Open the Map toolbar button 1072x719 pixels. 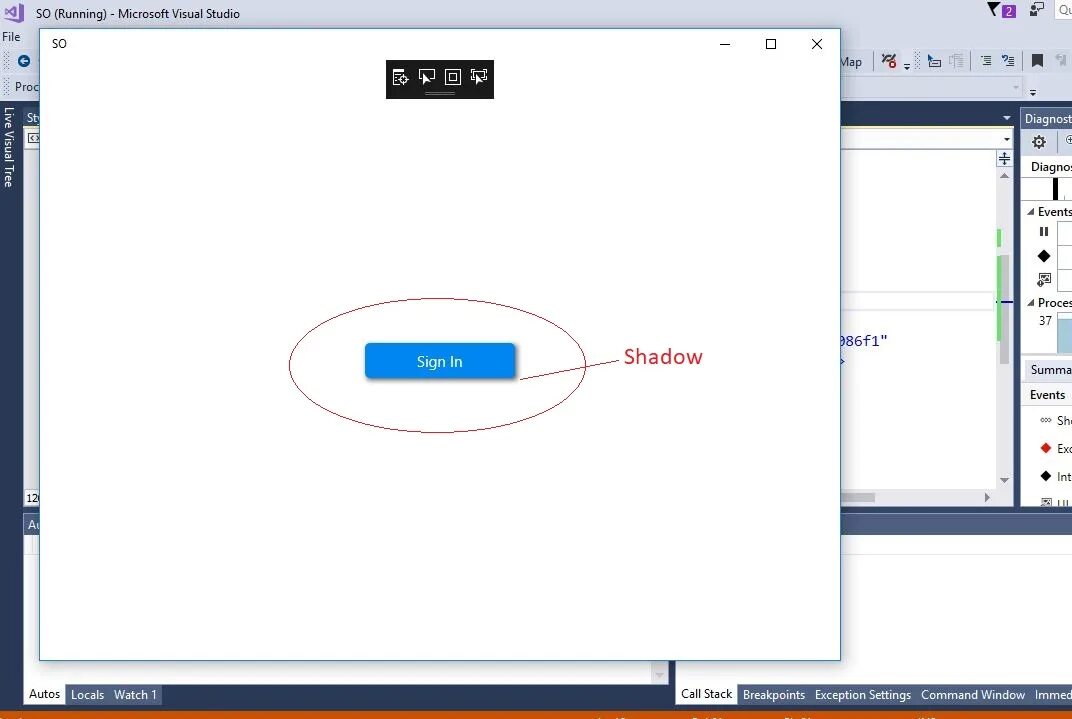click(851, 62)
